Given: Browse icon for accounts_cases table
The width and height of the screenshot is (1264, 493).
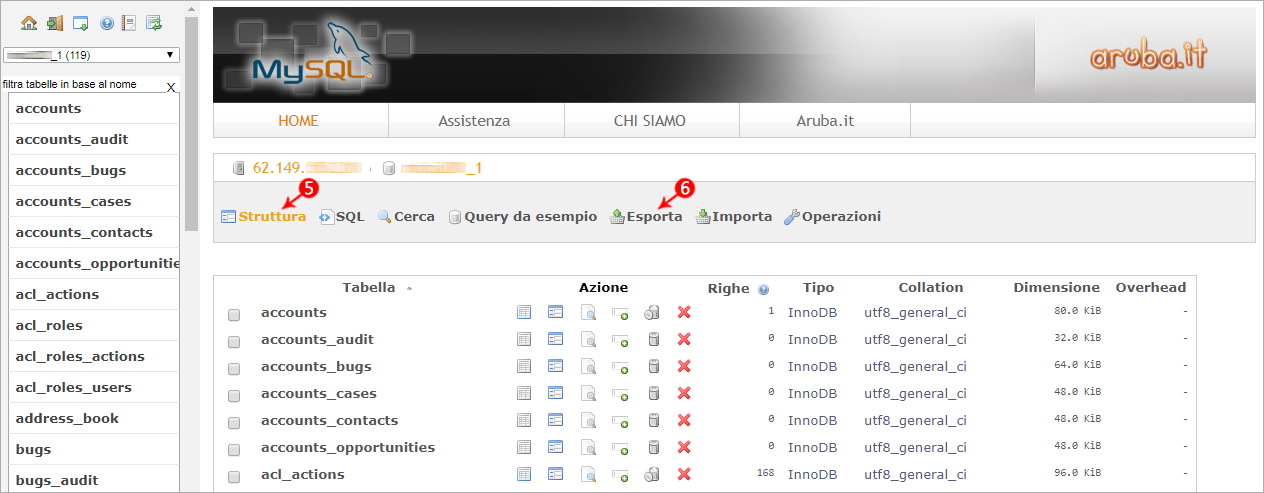Looking at the screenshot, I should [x=524, y=394].
